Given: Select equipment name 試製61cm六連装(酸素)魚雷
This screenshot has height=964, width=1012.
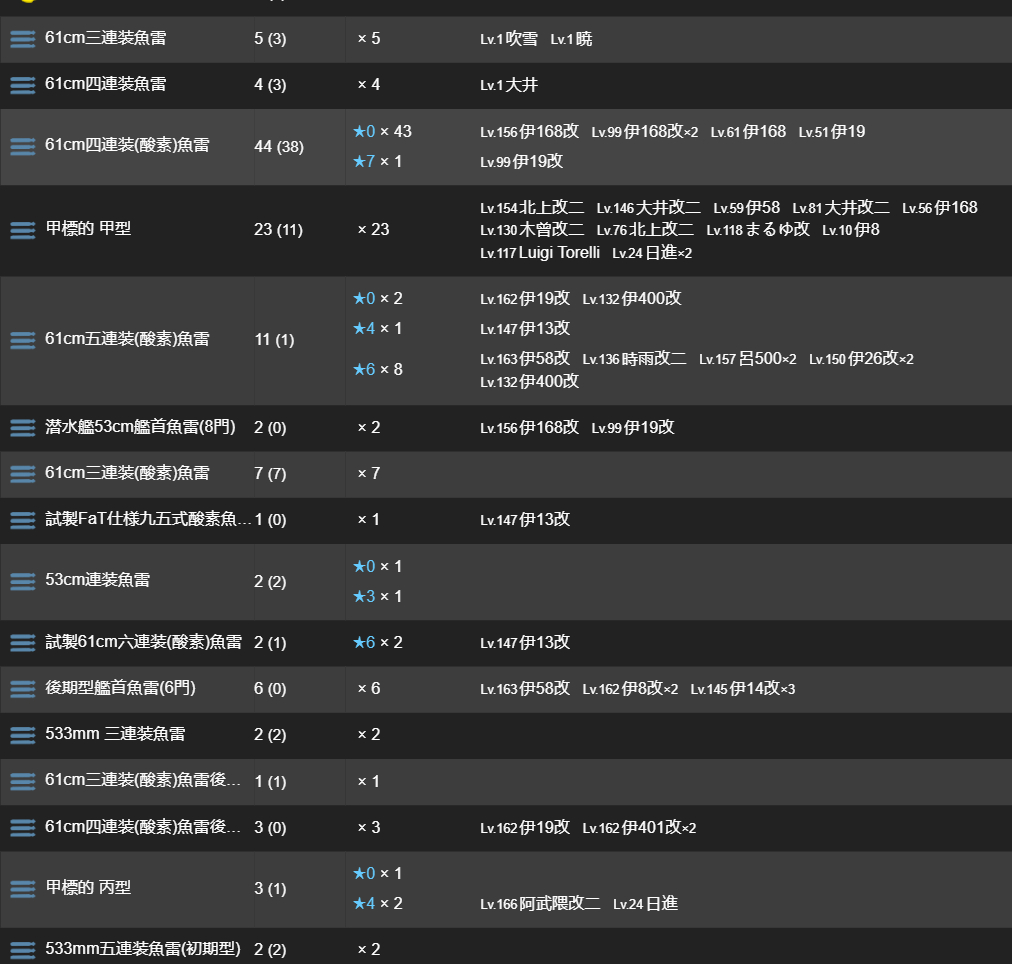Looking at the screenshot, I should 143,641.
